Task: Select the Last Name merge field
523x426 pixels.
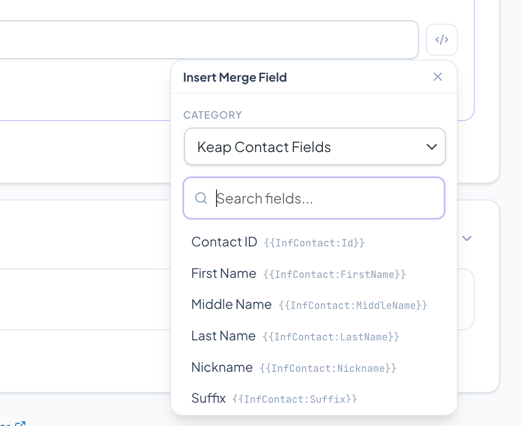Action: tap(314, 336)
